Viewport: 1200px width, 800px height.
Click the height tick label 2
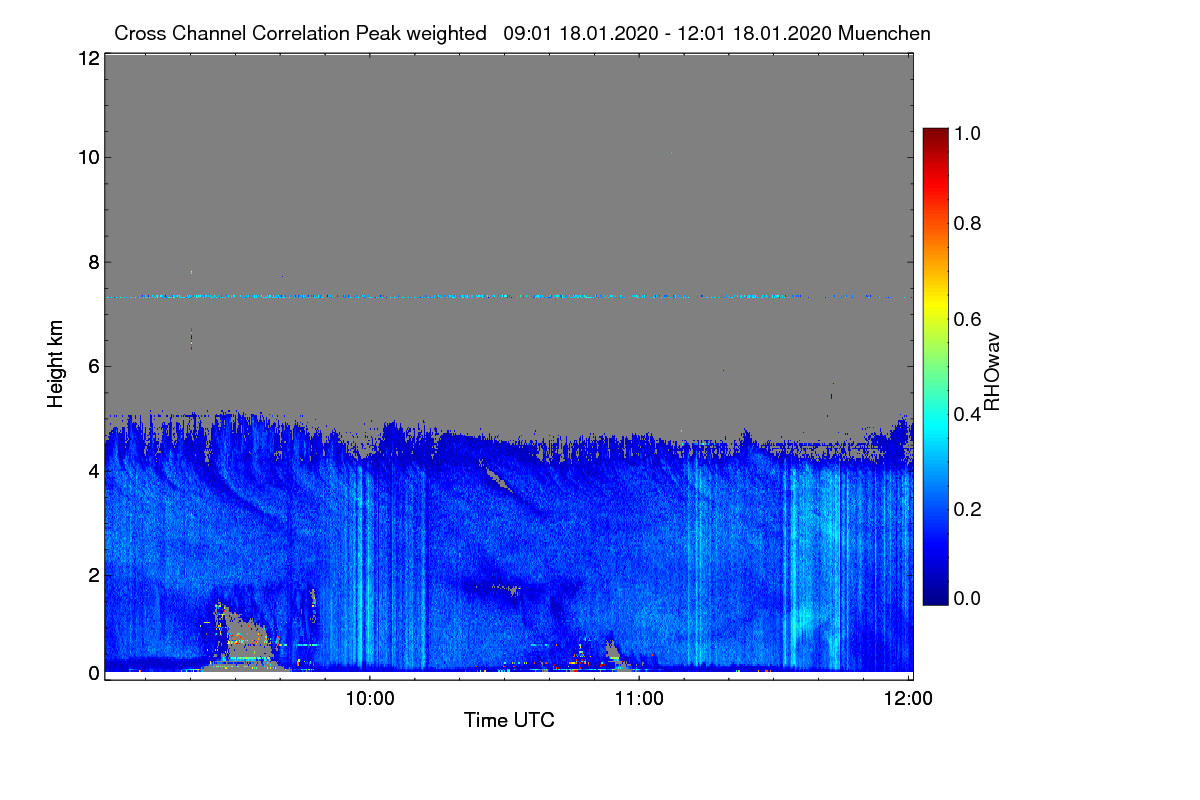pyautogui.click(x=93, y=574)
